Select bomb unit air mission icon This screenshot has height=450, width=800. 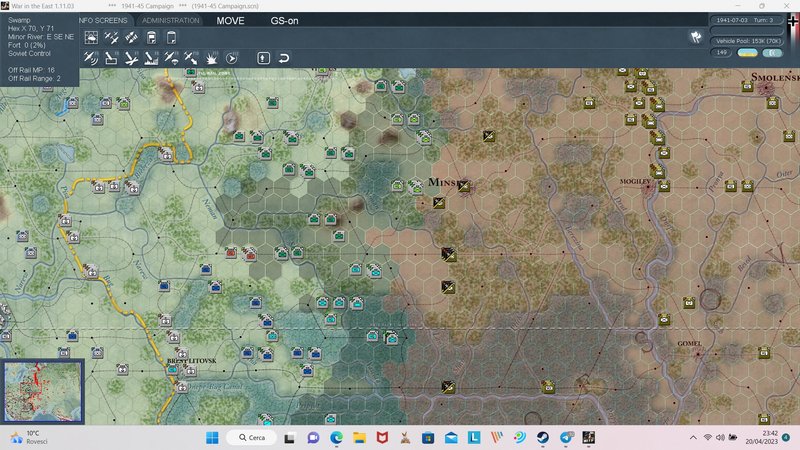[x=111, y=58]
